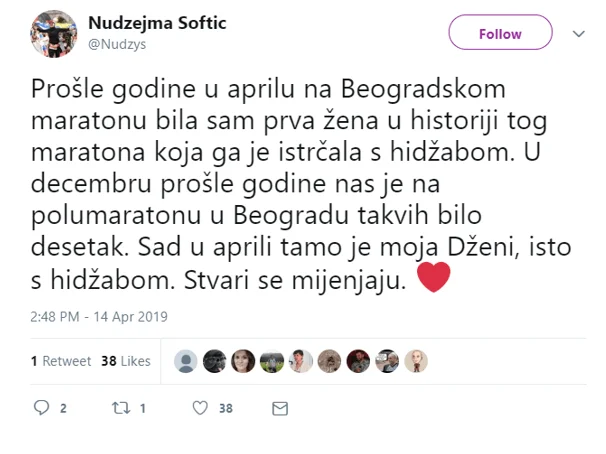Click the third liker's avatar, the dark-haired woman
The width and height of the screenshot is (606, 454).
click(x=243, y=361)
